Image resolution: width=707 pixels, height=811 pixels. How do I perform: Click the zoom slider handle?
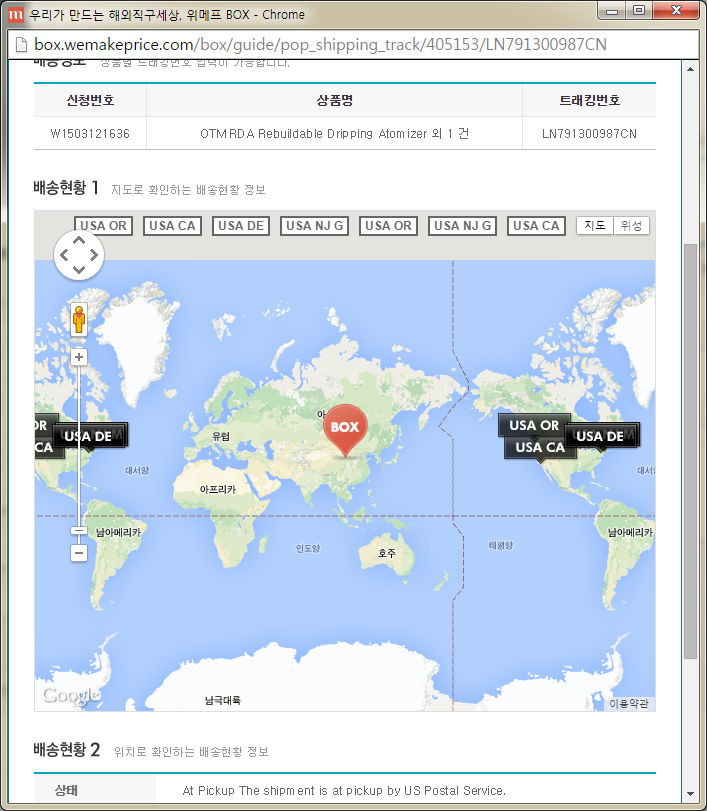[79, 531]
